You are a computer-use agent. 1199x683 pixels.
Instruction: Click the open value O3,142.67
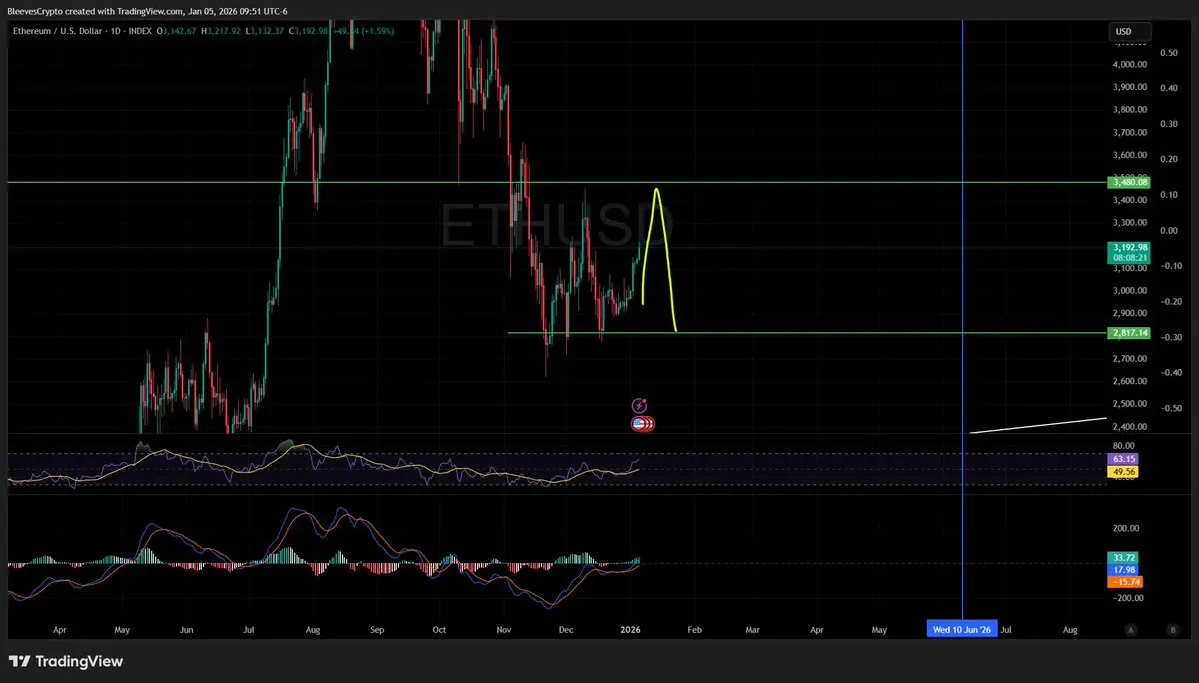[177, 31]
